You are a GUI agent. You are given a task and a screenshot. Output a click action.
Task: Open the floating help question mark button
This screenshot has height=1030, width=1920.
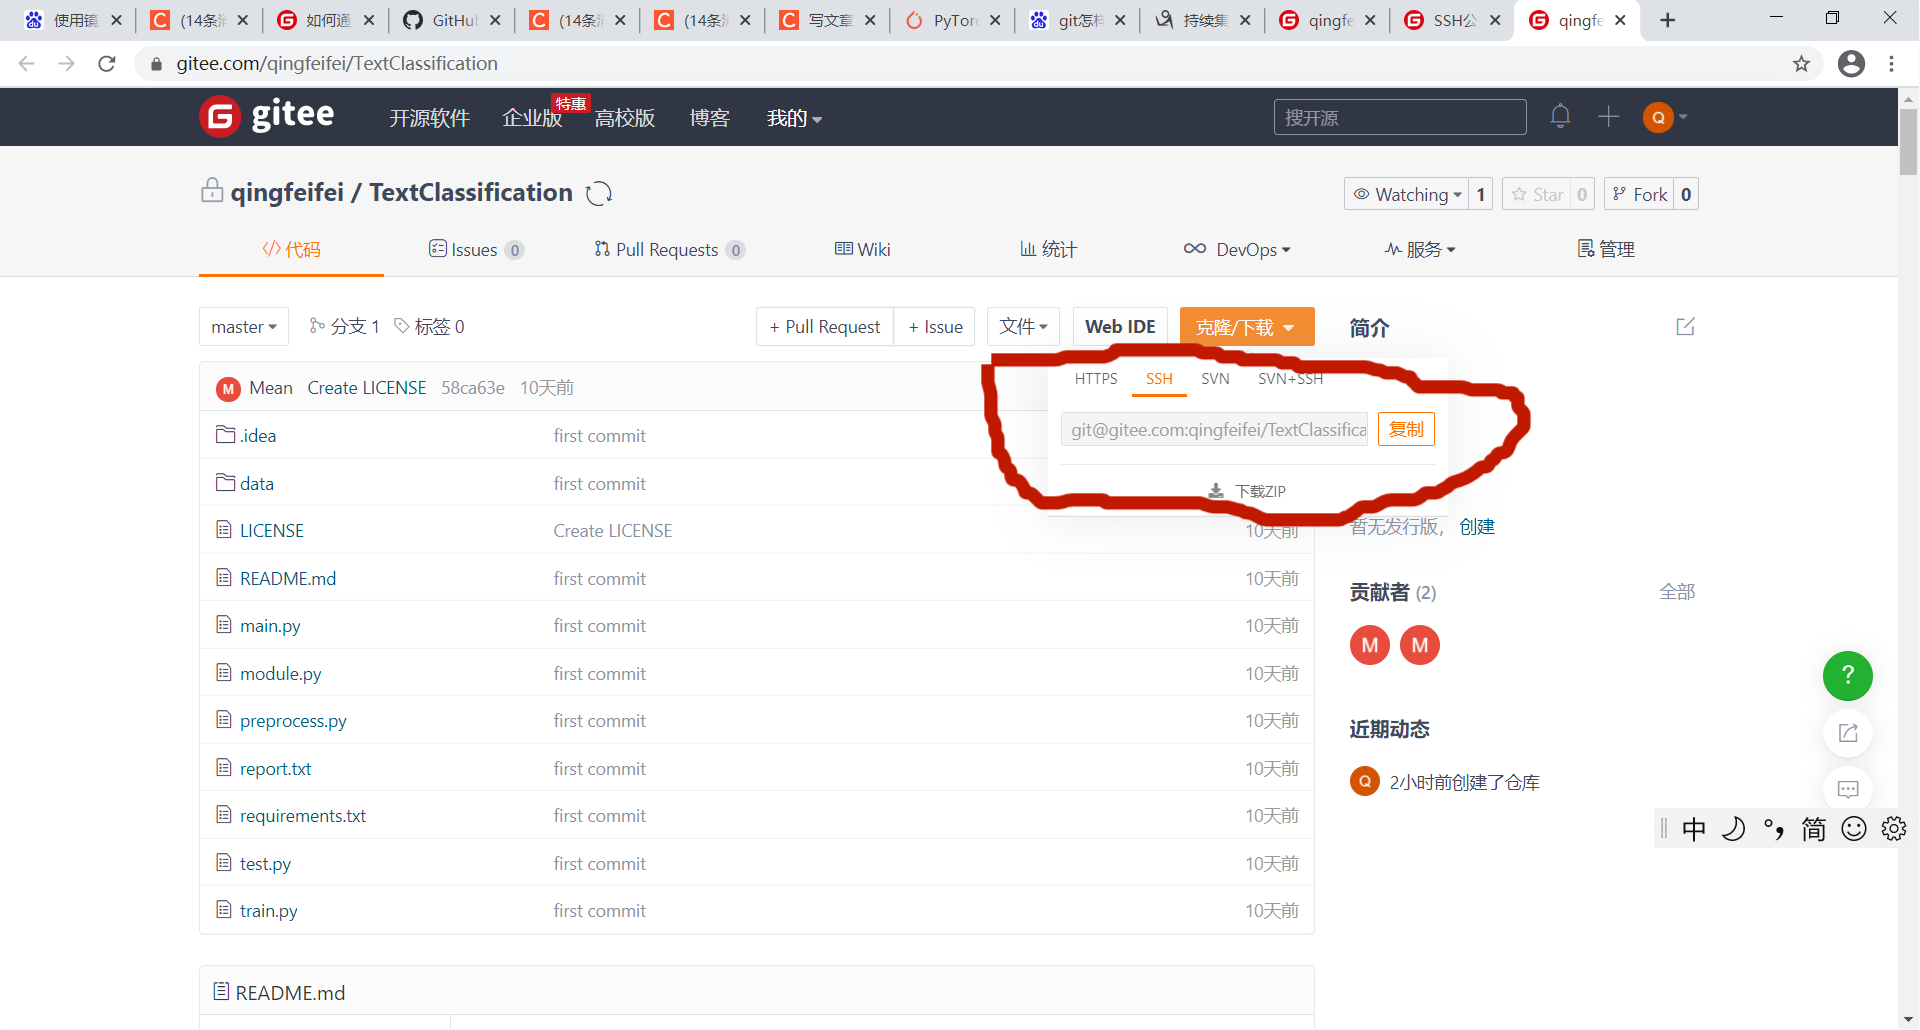[x=1848, y=676]
